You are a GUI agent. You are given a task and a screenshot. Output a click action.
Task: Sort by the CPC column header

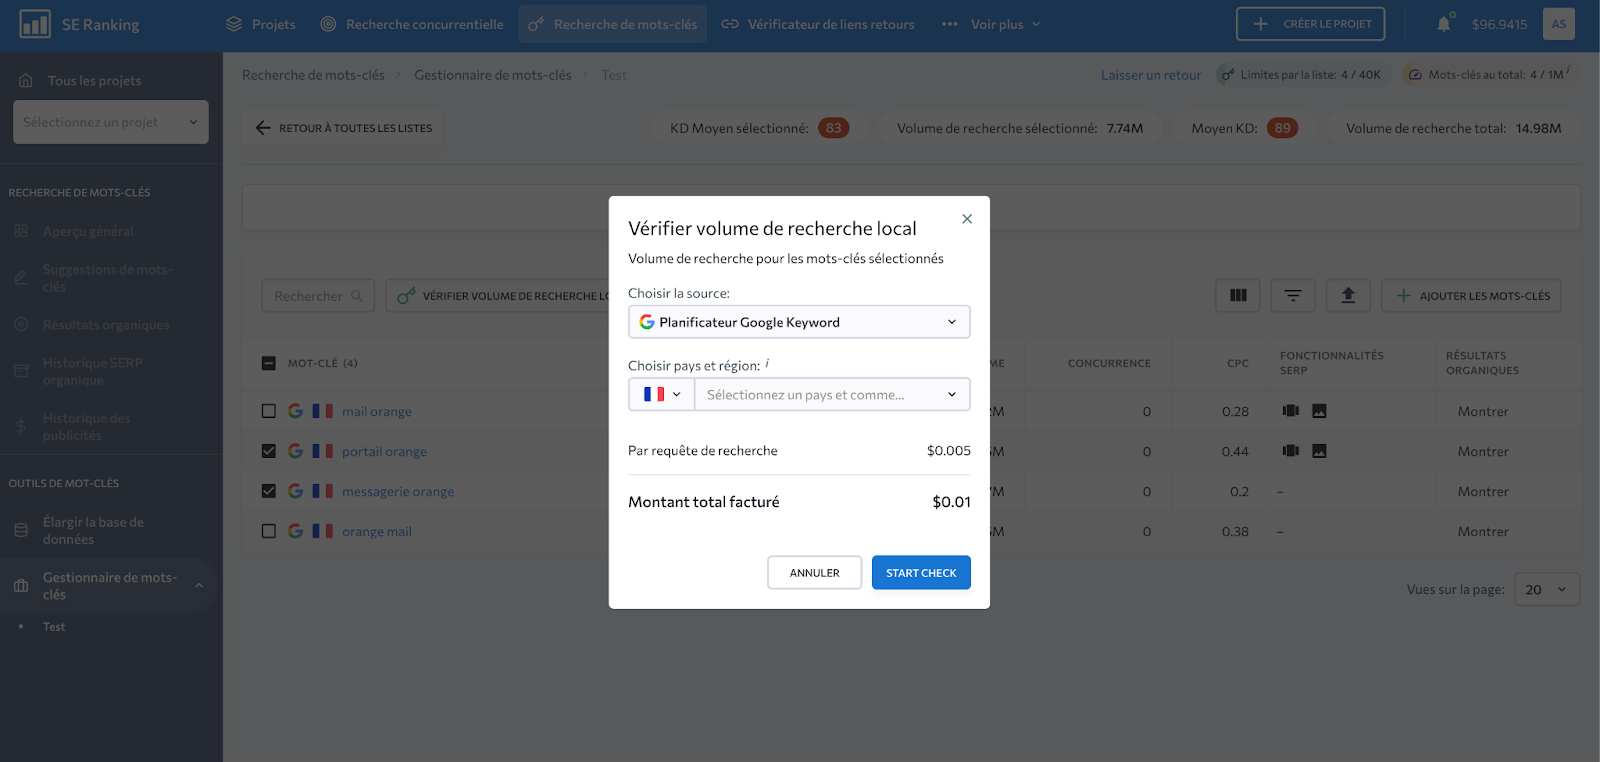pos(1238,363)
